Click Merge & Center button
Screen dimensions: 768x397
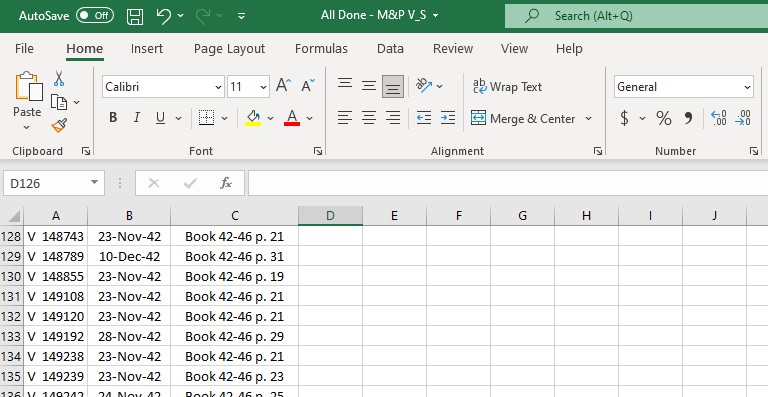[x=523, y=118]
